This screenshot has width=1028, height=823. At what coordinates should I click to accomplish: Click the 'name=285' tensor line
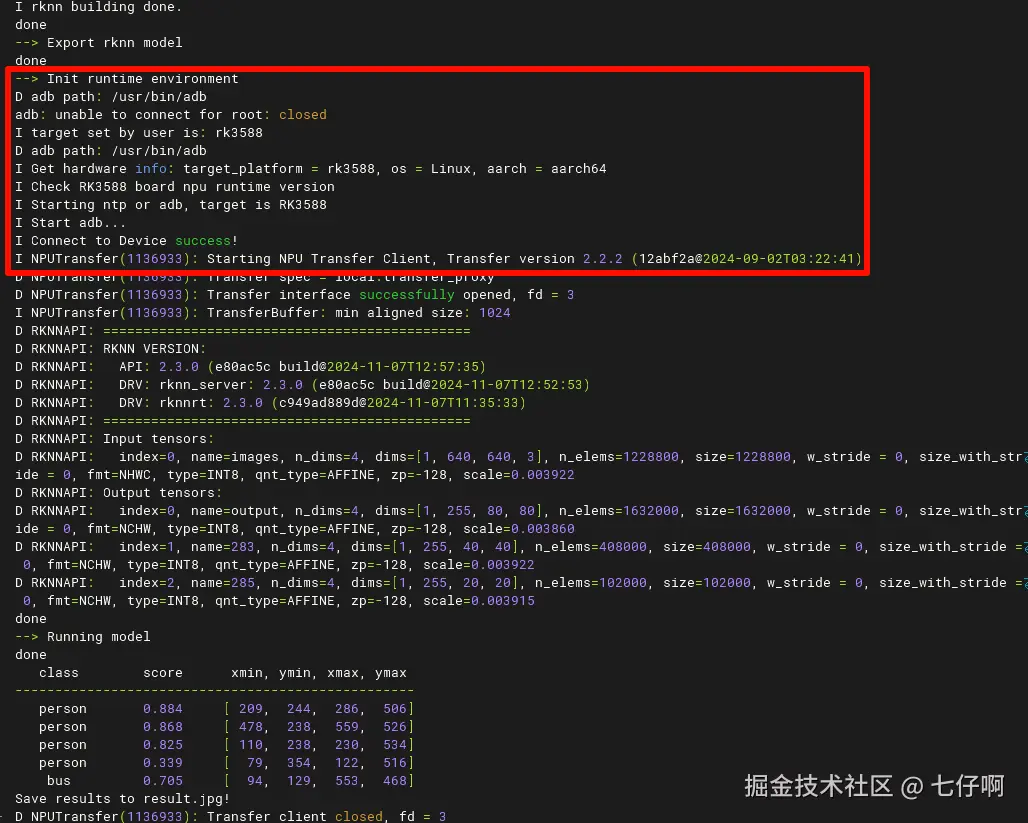click(521, 592)
